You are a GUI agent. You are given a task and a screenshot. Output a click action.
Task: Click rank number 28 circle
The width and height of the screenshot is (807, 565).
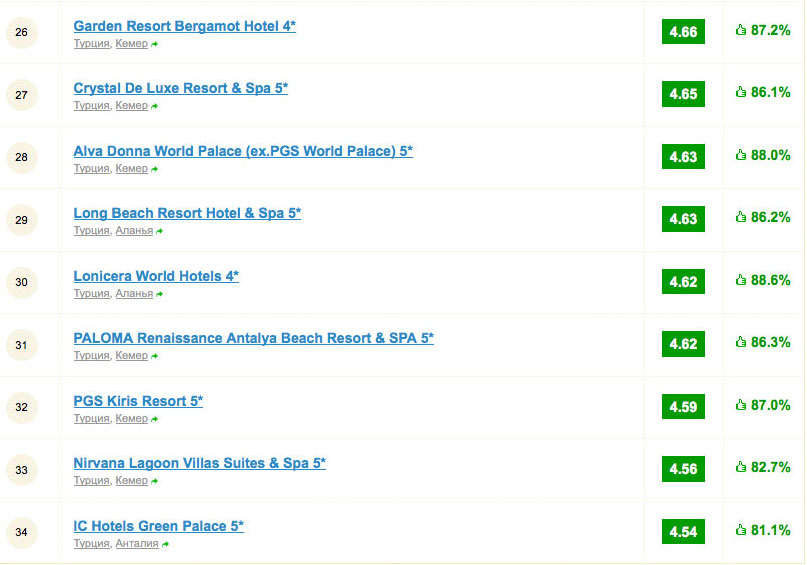point(22,157)
